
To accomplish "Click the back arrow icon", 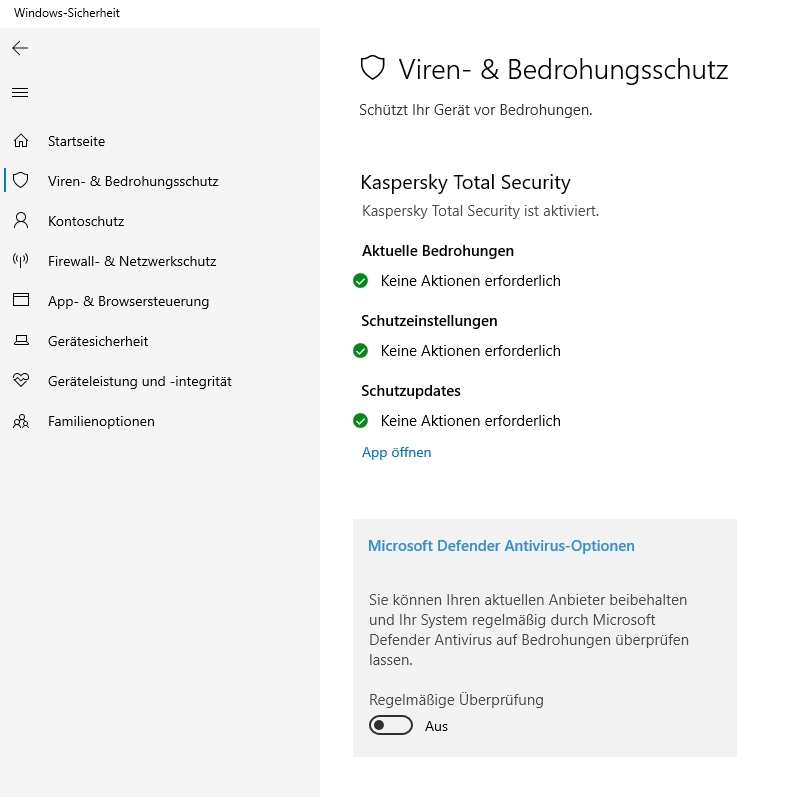I will coord(20,48).
